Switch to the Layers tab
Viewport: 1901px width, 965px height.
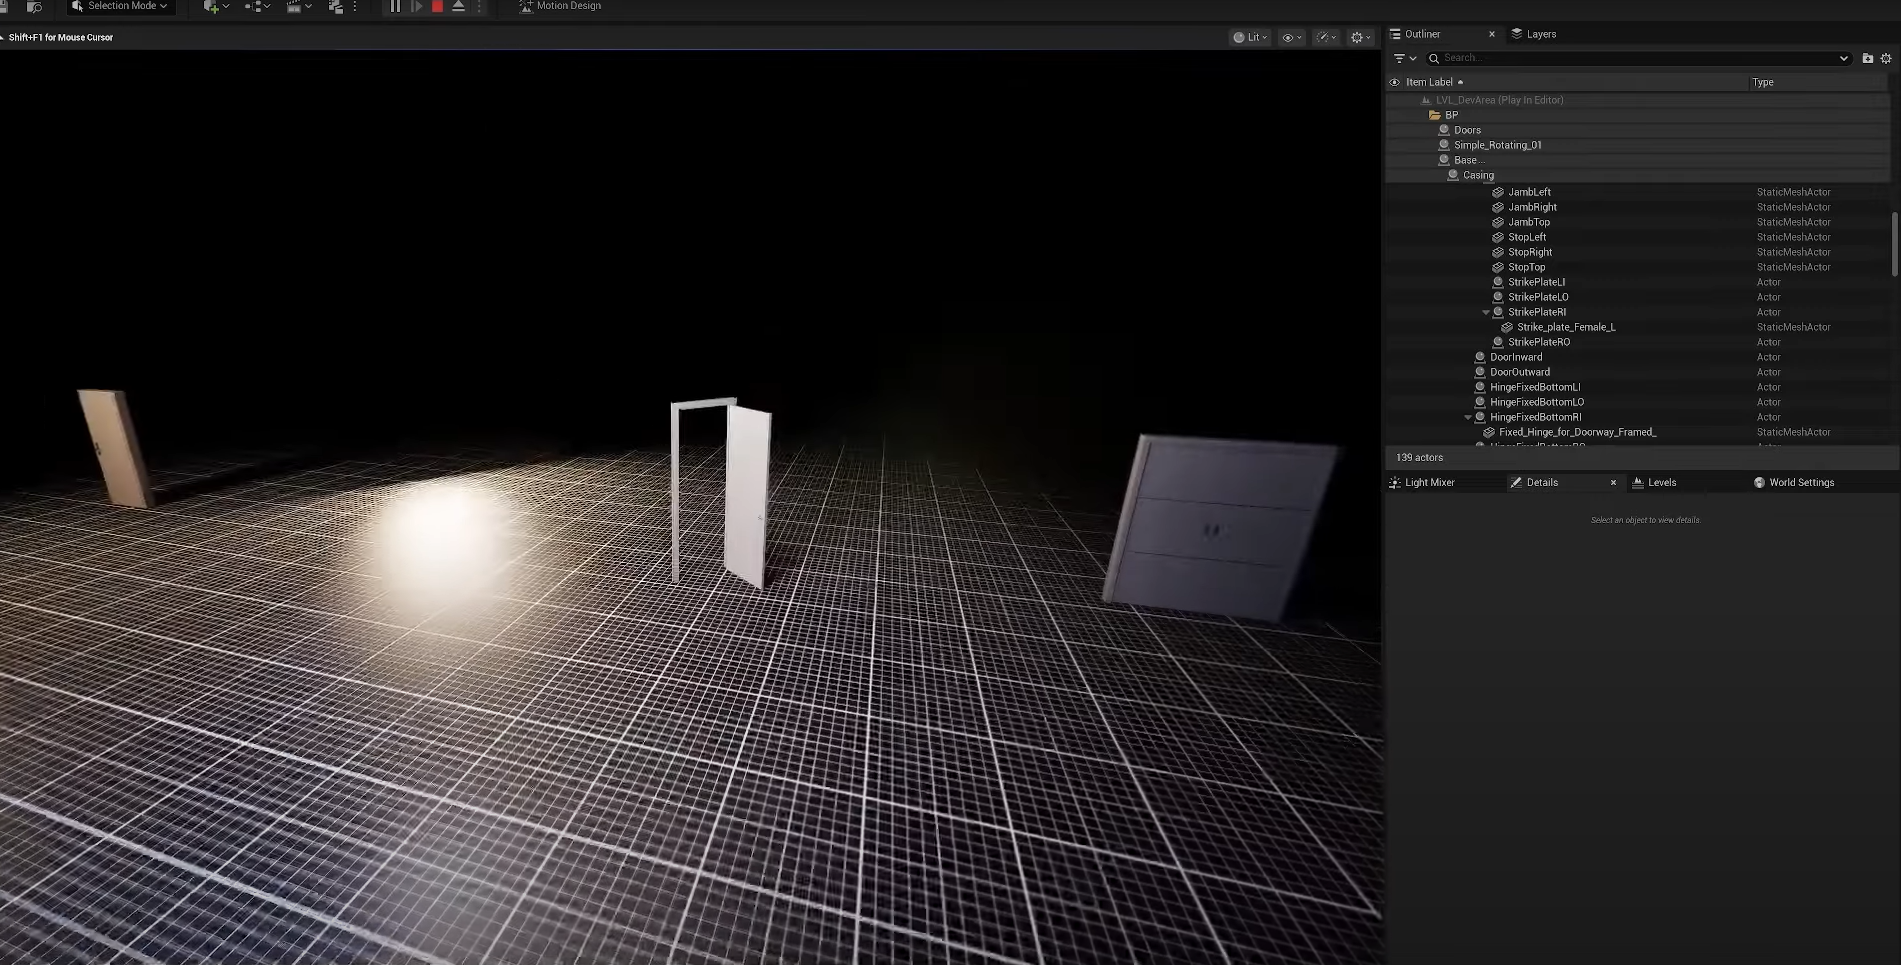coord(1540,34)
